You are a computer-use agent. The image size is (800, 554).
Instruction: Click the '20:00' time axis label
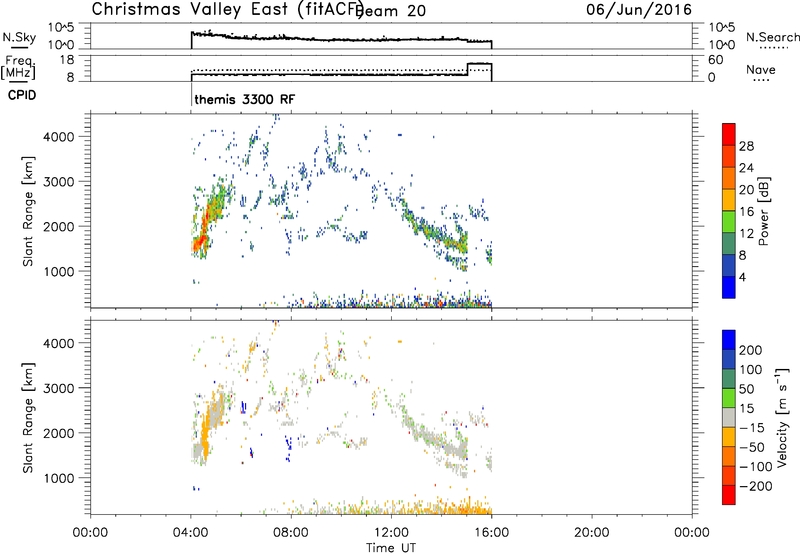(x=592, y=533)
